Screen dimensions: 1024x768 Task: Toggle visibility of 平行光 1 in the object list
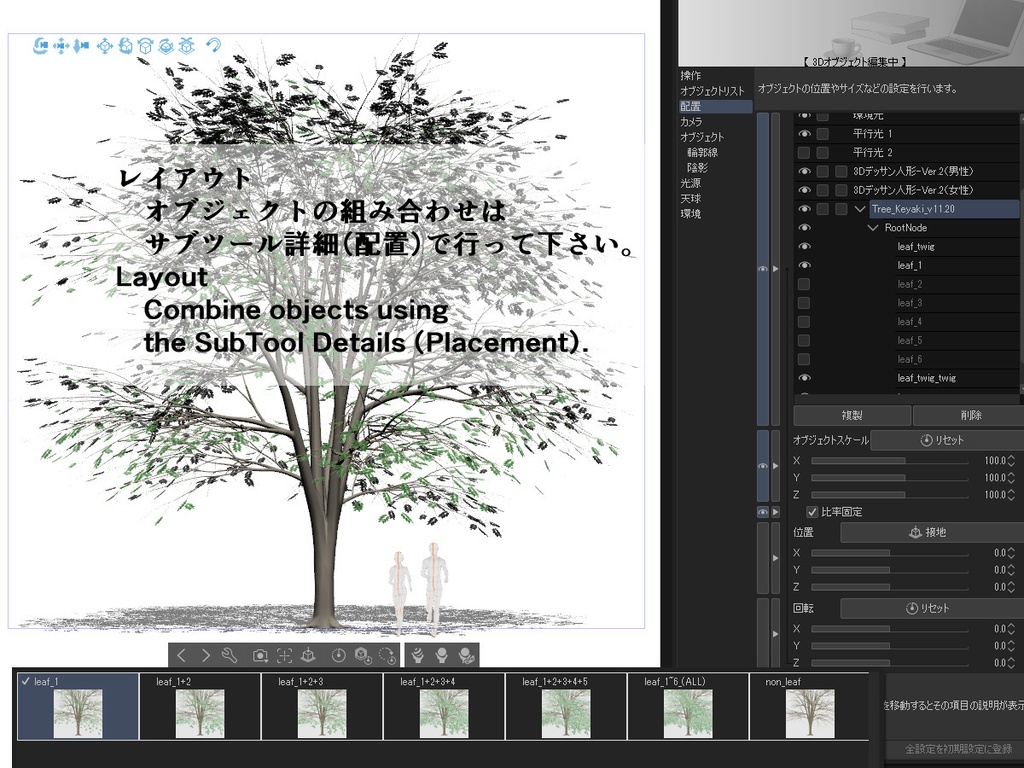804,133
